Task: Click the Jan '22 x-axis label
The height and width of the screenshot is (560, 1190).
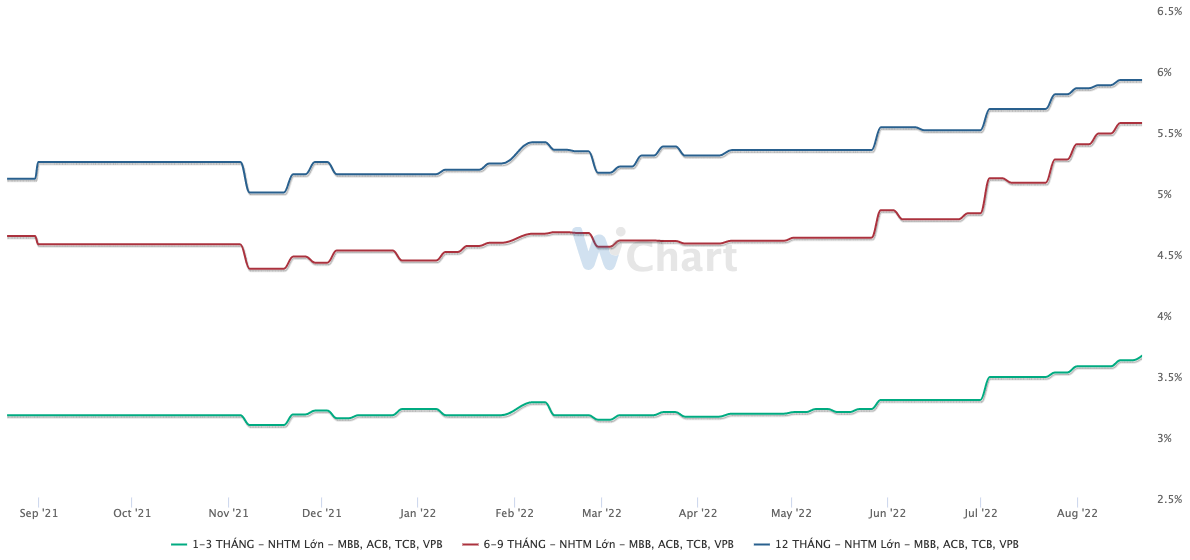Action: pyautogui.click(x=417, y=513)
